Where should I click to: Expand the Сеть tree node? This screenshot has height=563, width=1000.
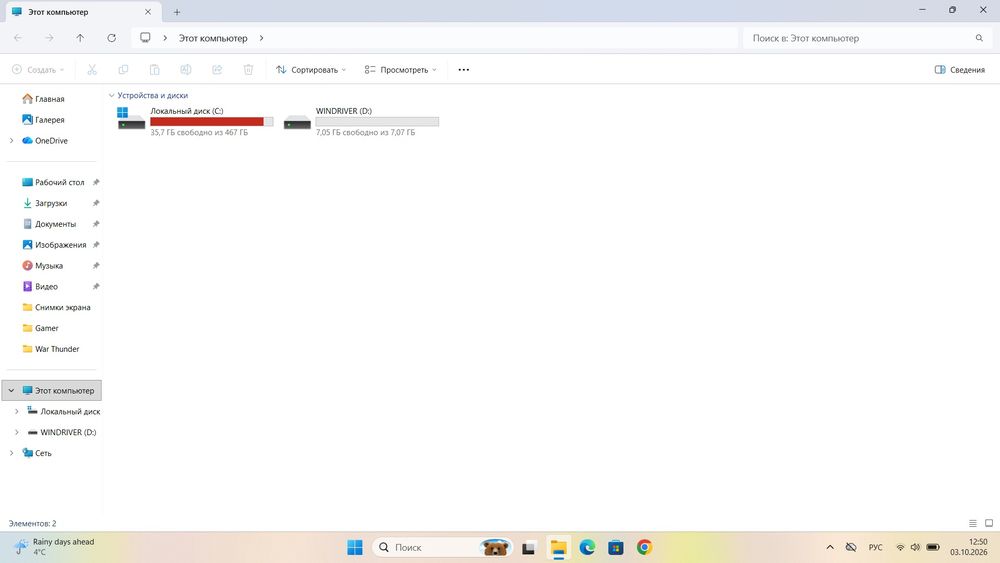(11, 453)
